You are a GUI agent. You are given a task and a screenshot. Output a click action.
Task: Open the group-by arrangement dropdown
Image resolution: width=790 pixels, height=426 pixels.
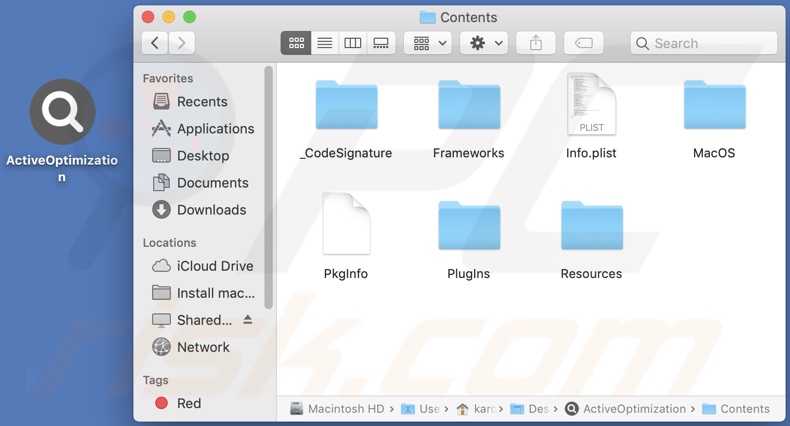point(430,43)
